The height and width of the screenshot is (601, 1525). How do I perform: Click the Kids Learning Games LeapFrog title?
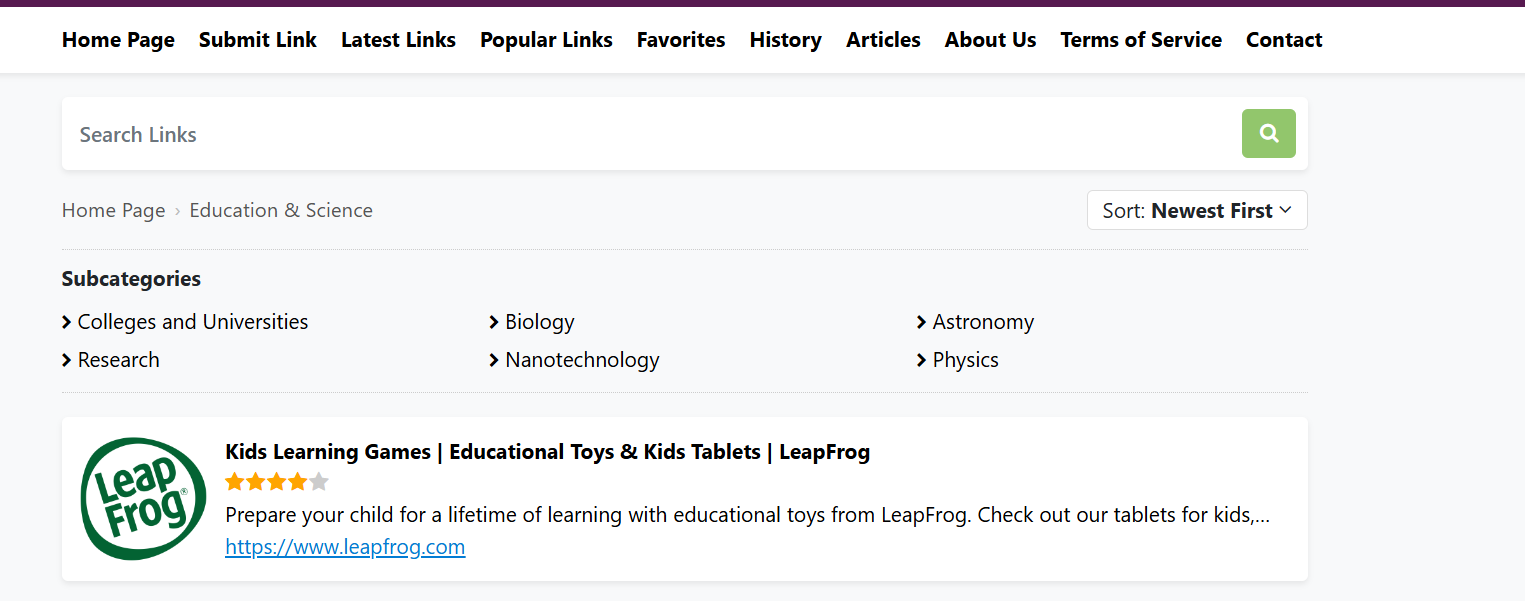[547, 452]
